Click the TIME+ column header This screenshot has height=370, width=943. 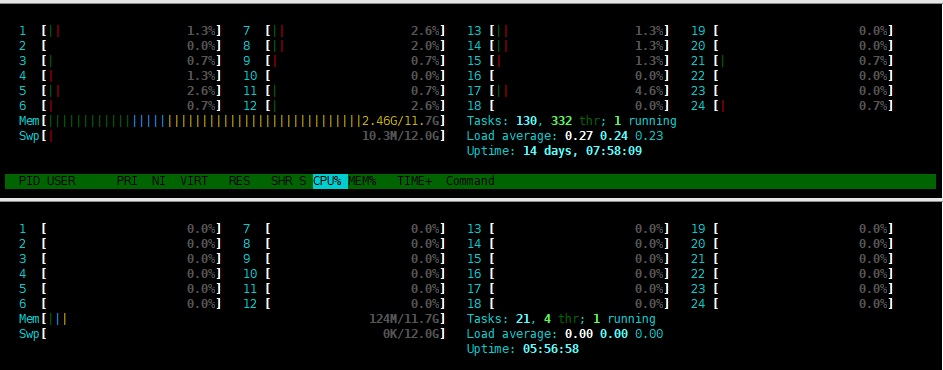click(x=414, y=181)
